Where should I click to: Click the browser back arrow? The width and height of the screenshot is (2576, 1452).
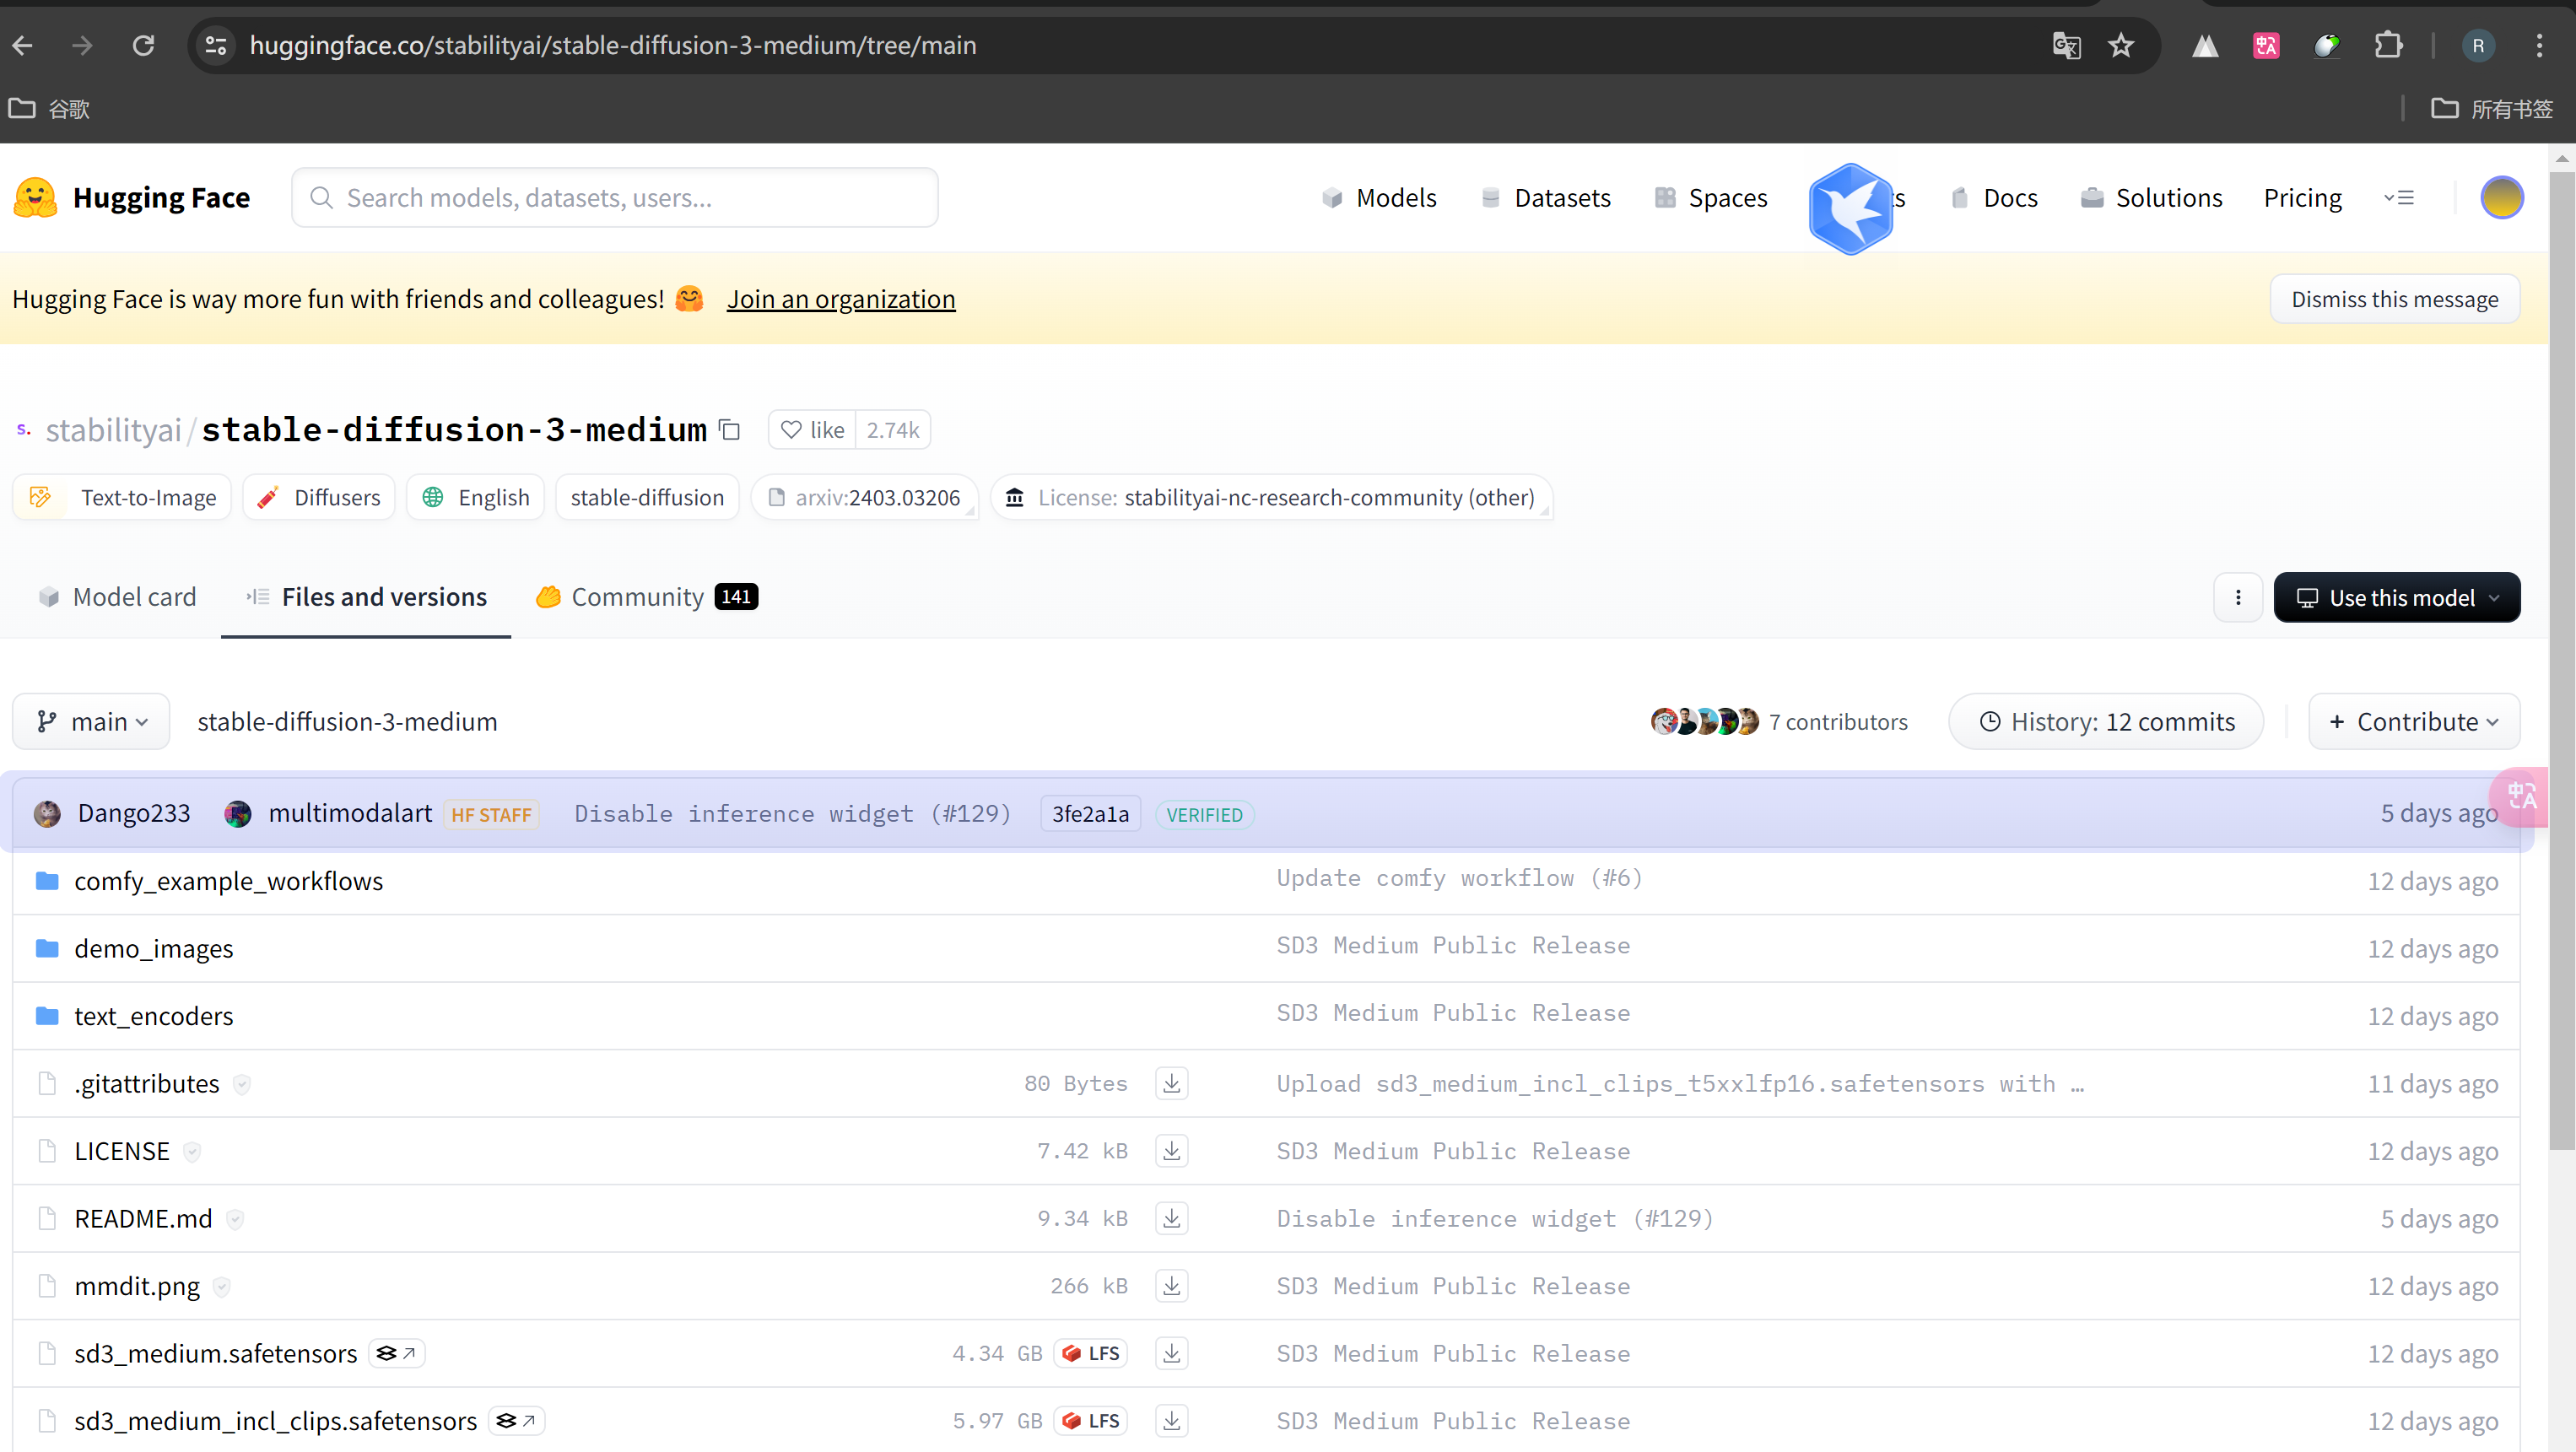23,46
